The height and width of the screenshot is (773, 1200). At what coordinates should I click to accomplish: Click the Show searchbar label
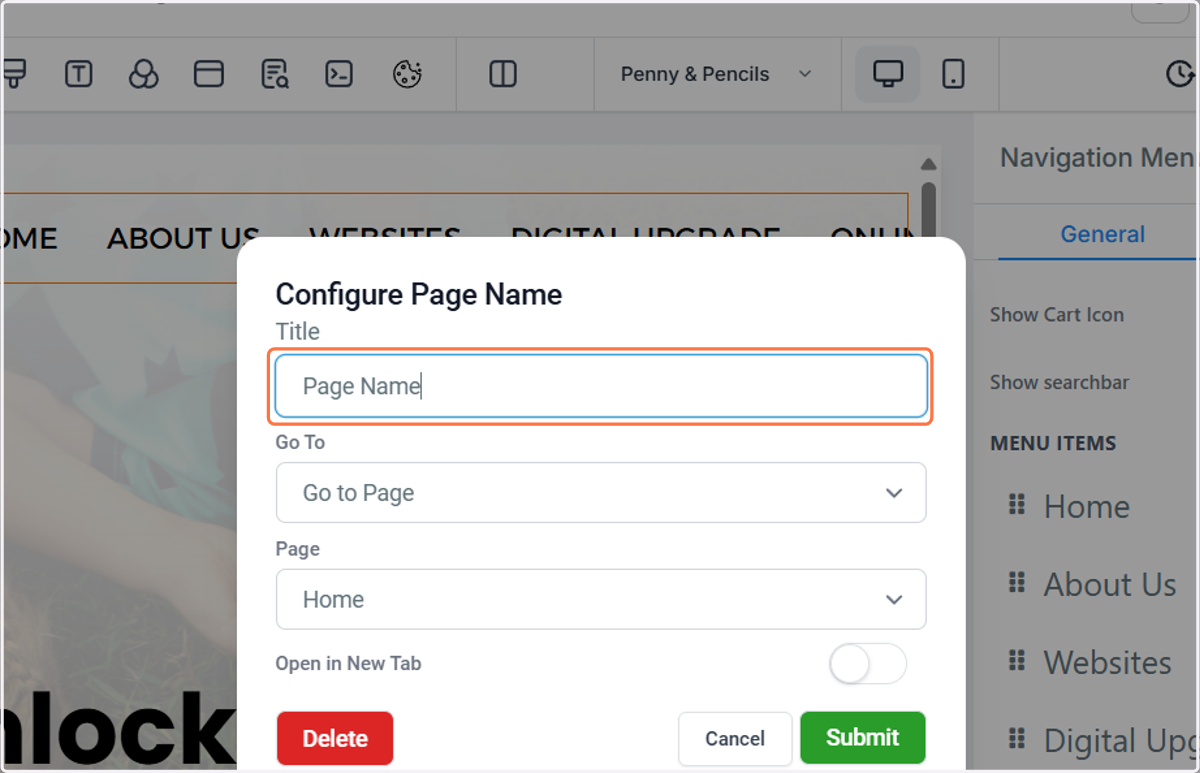(1060, 382)
